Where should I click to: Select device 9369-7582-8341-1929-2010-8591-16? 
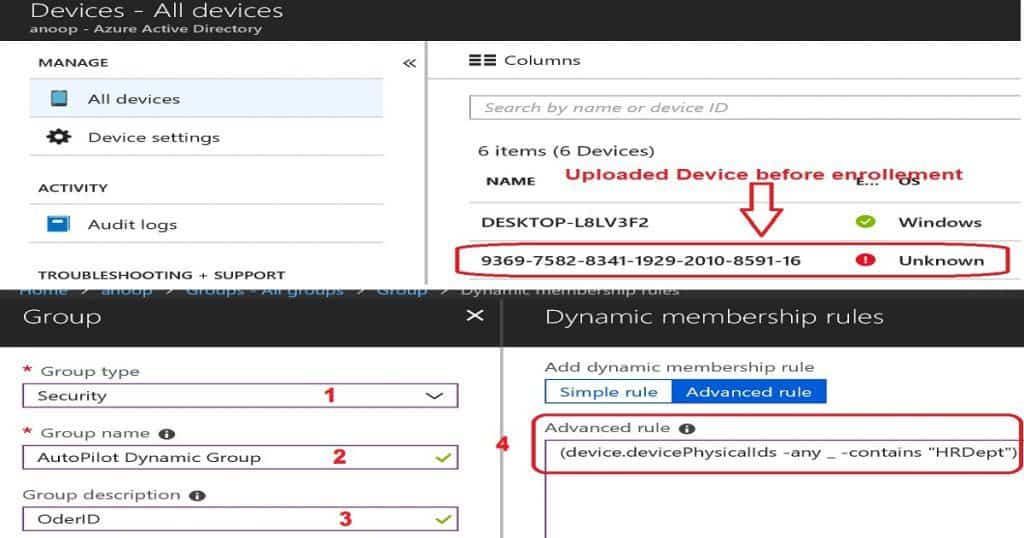tap(641, 261)
